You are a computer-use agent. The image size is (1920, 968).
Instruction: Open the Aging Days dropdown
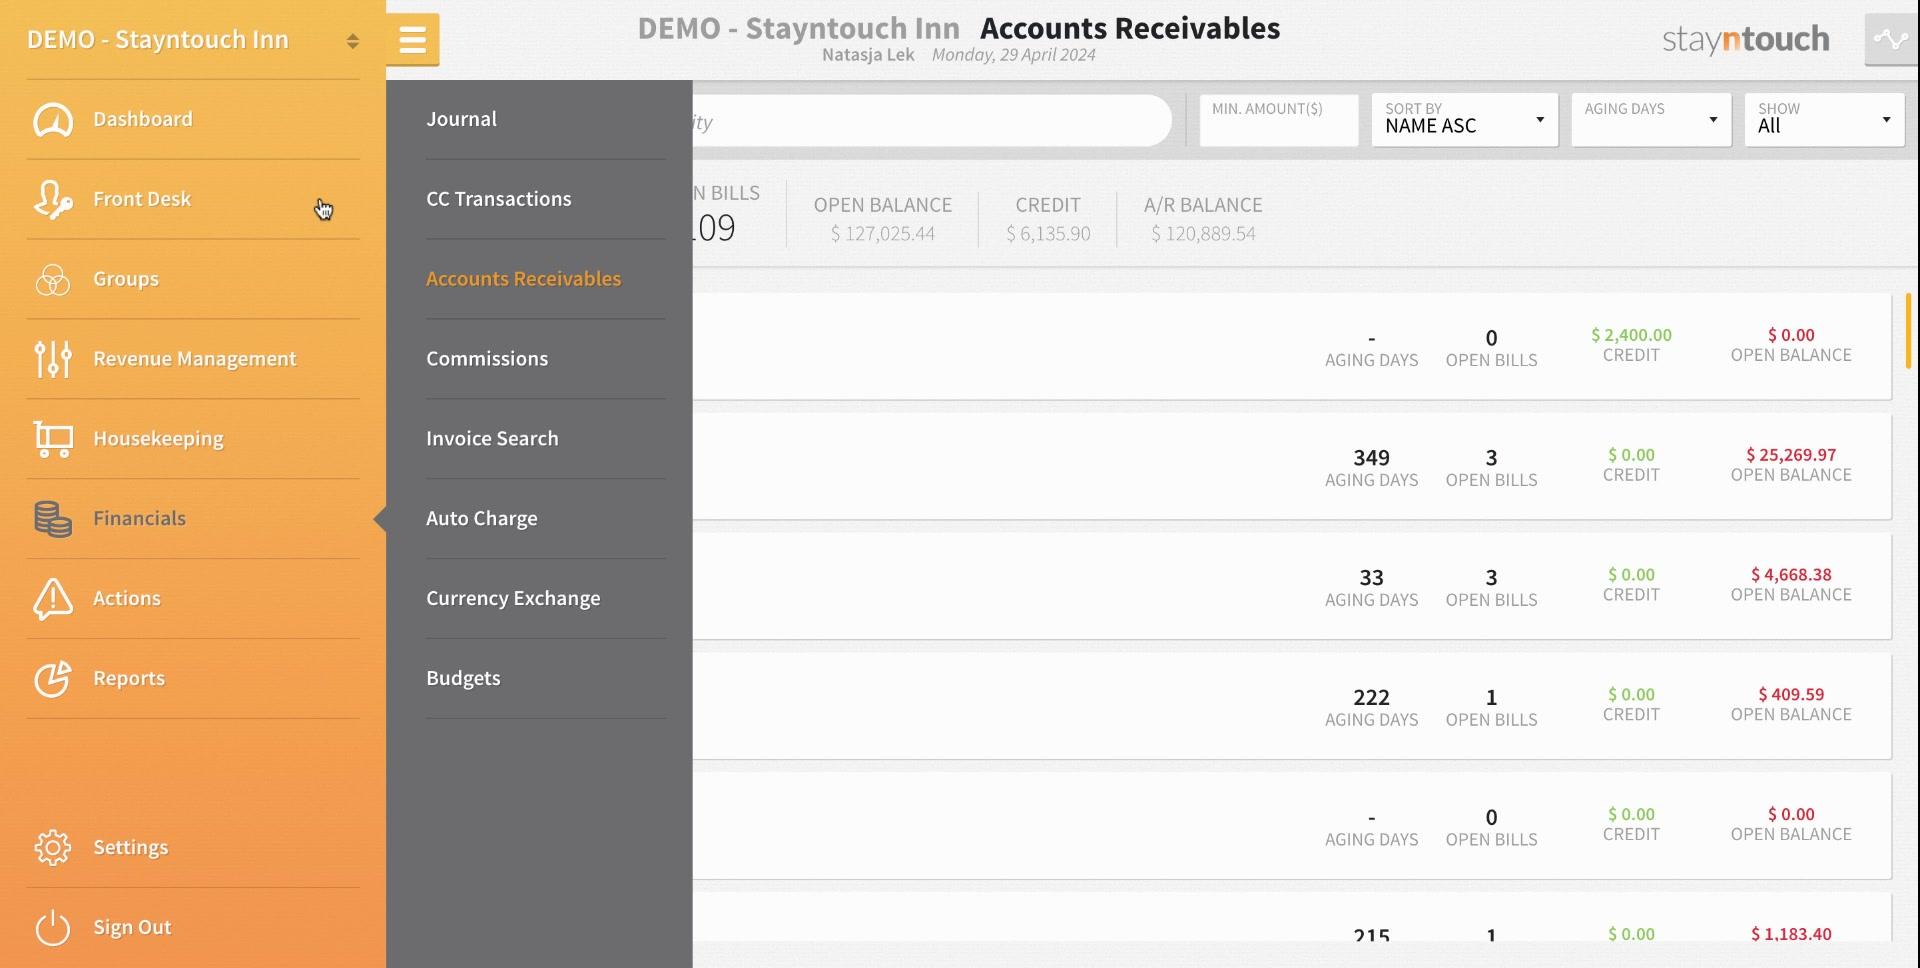[1651, 120]
